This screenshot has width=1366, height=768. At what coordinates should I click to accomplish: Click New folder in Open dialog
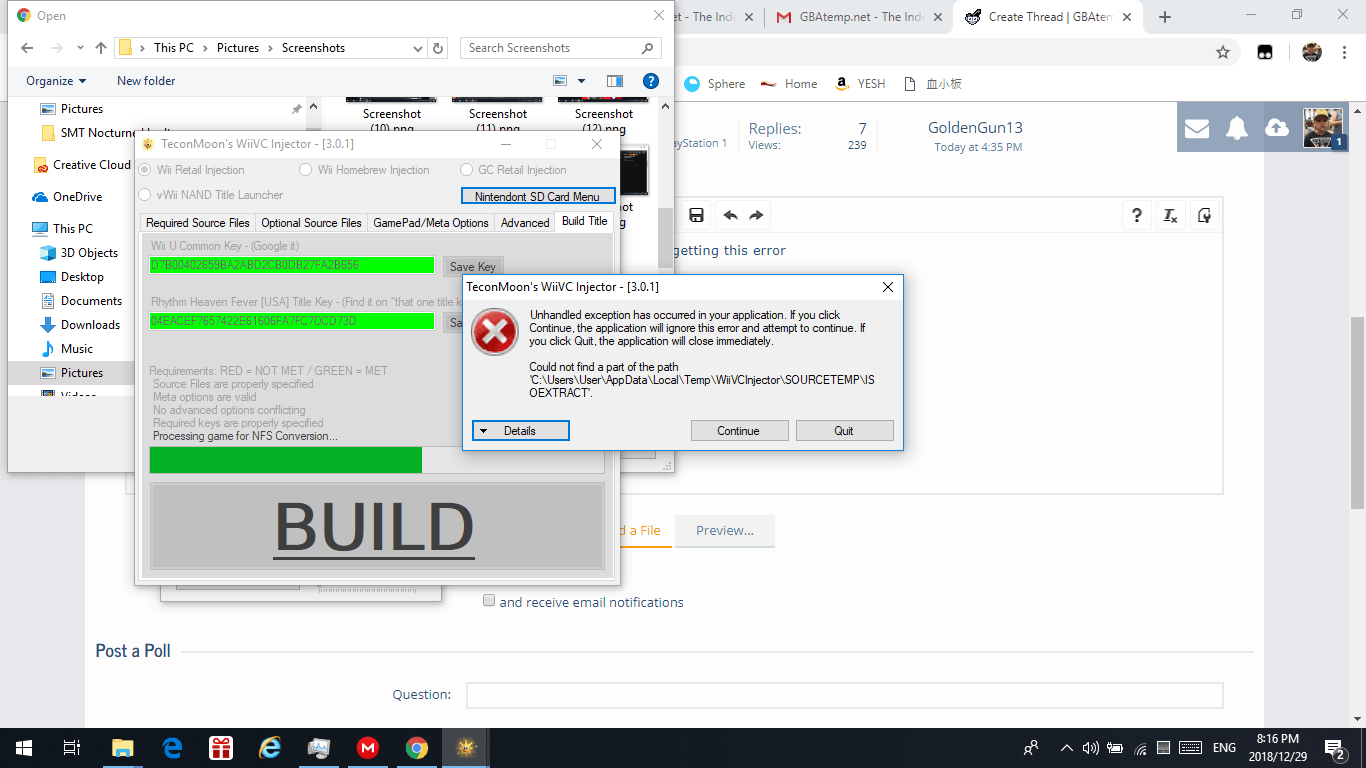pos(146,81)
